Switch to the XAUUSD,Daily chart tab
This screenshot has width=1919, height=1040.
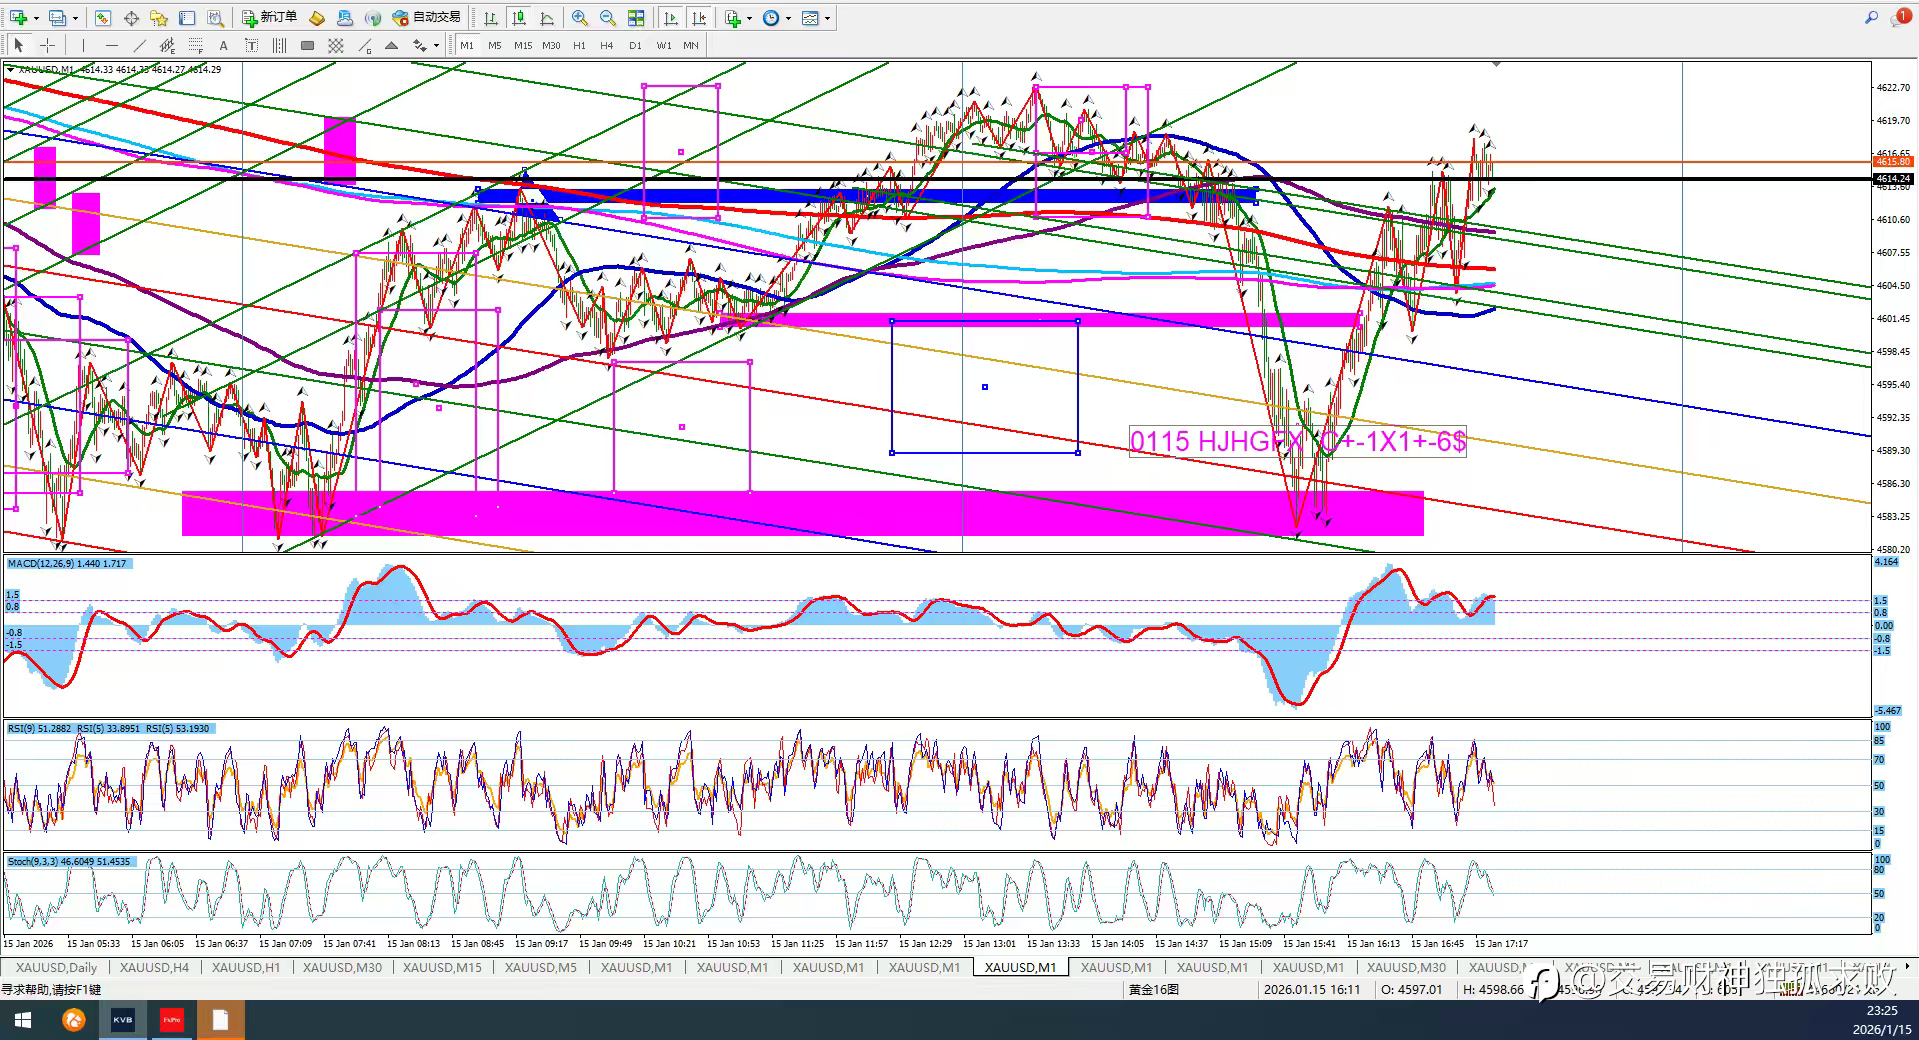(x=56, y=967)
